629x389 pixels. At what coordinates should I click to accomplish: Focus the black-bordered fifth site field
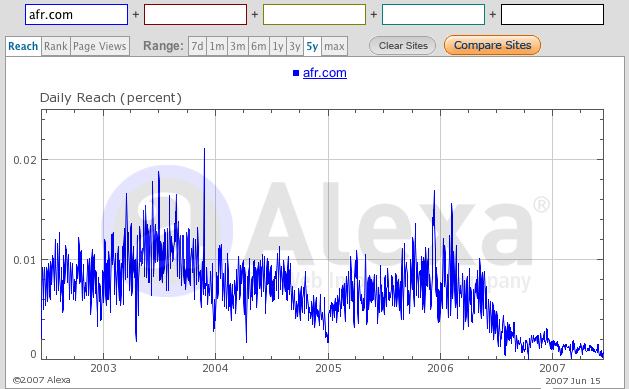[x=552, y=15]
